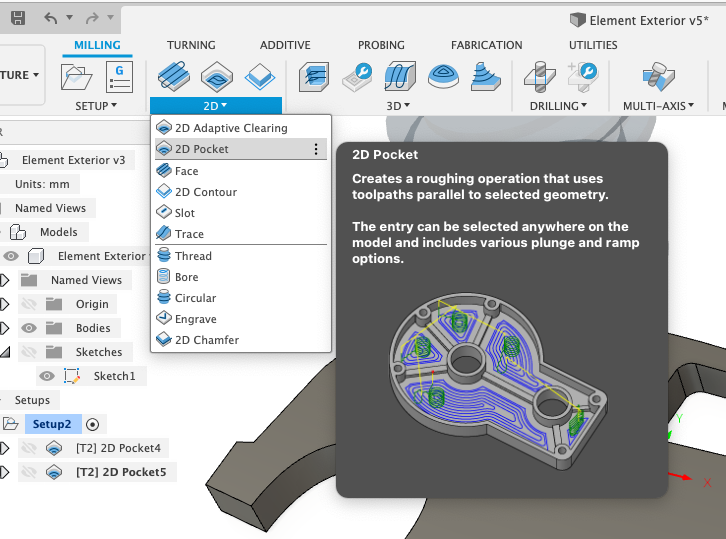The image size is (726, 539).
Task: Click the Save icon in the top bar
Action: tap(18, 19)
